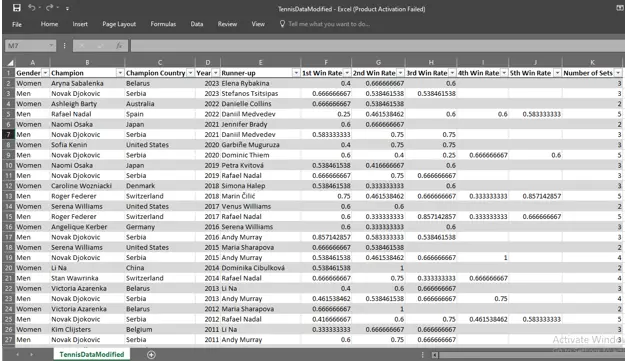Select the TennisDataModified sheet tab

click(x=92, y=354)
